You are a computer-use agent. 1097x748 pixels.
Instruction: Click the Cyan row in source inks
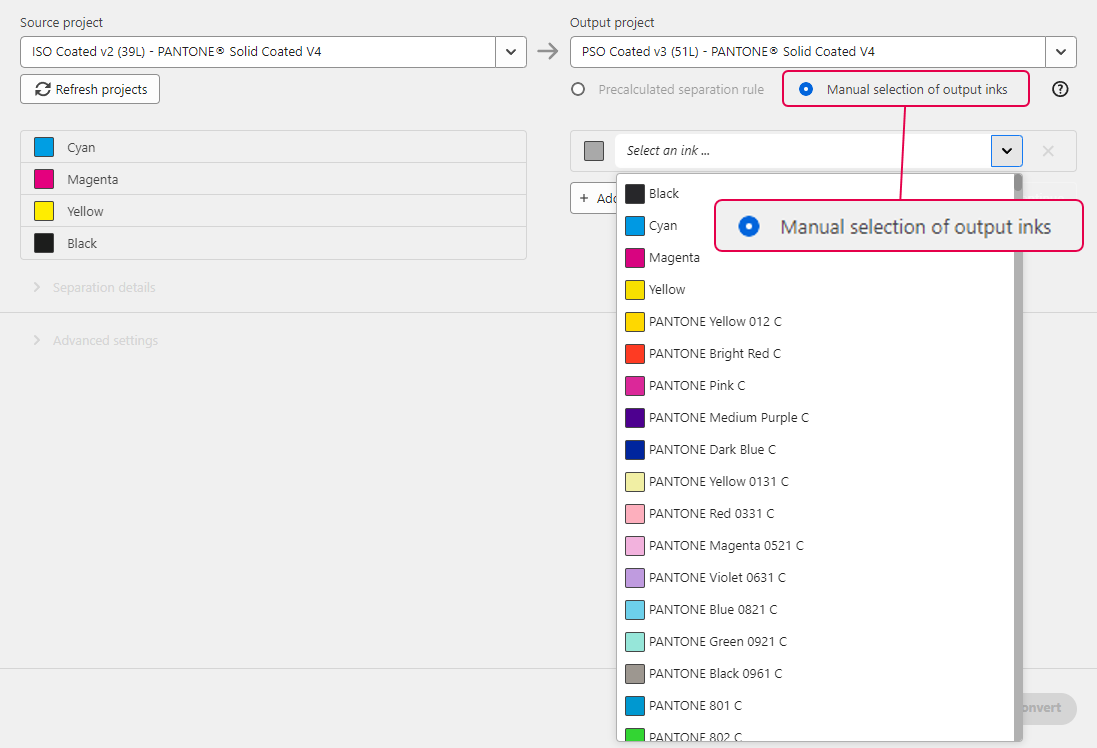[274, 147]
